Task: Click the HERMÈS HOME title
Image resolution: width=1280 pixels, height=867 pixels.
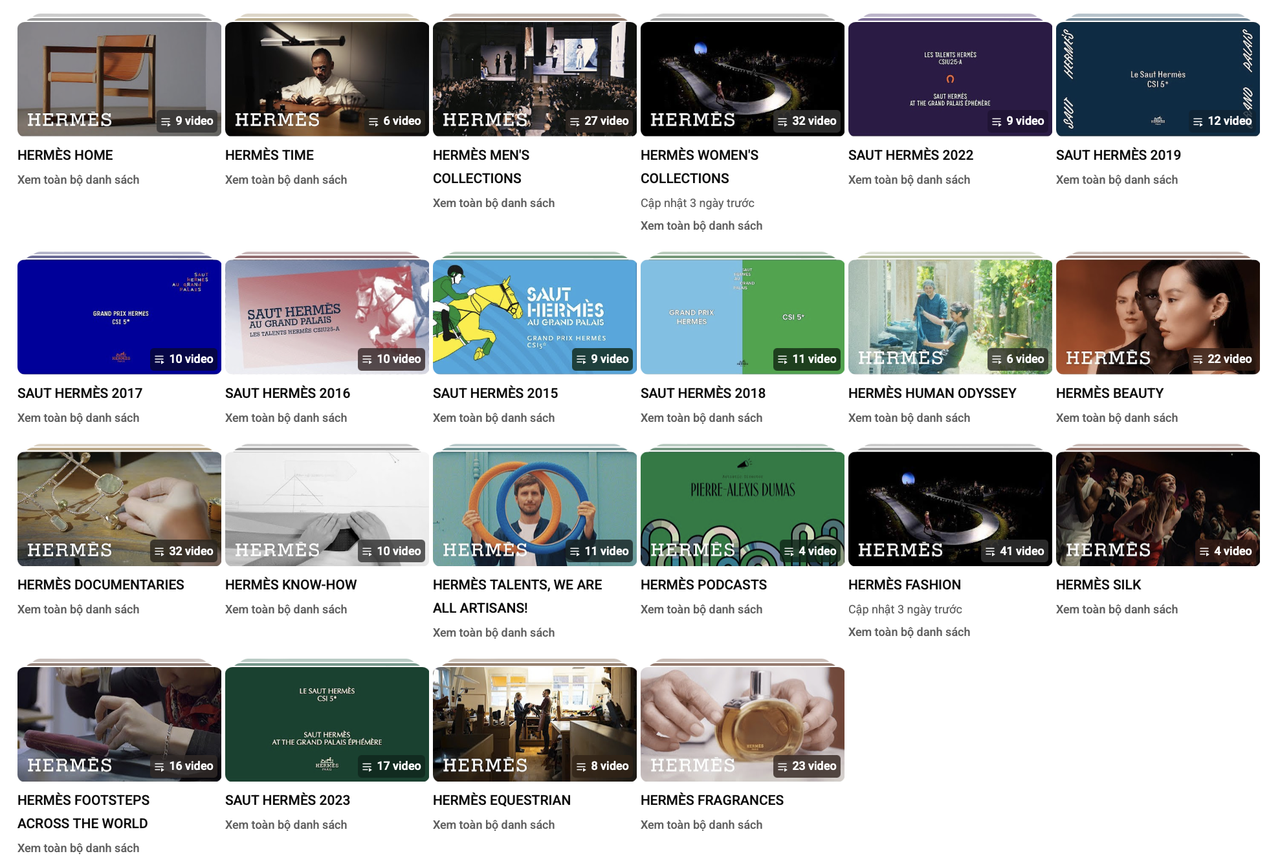Action: (65, 155)
